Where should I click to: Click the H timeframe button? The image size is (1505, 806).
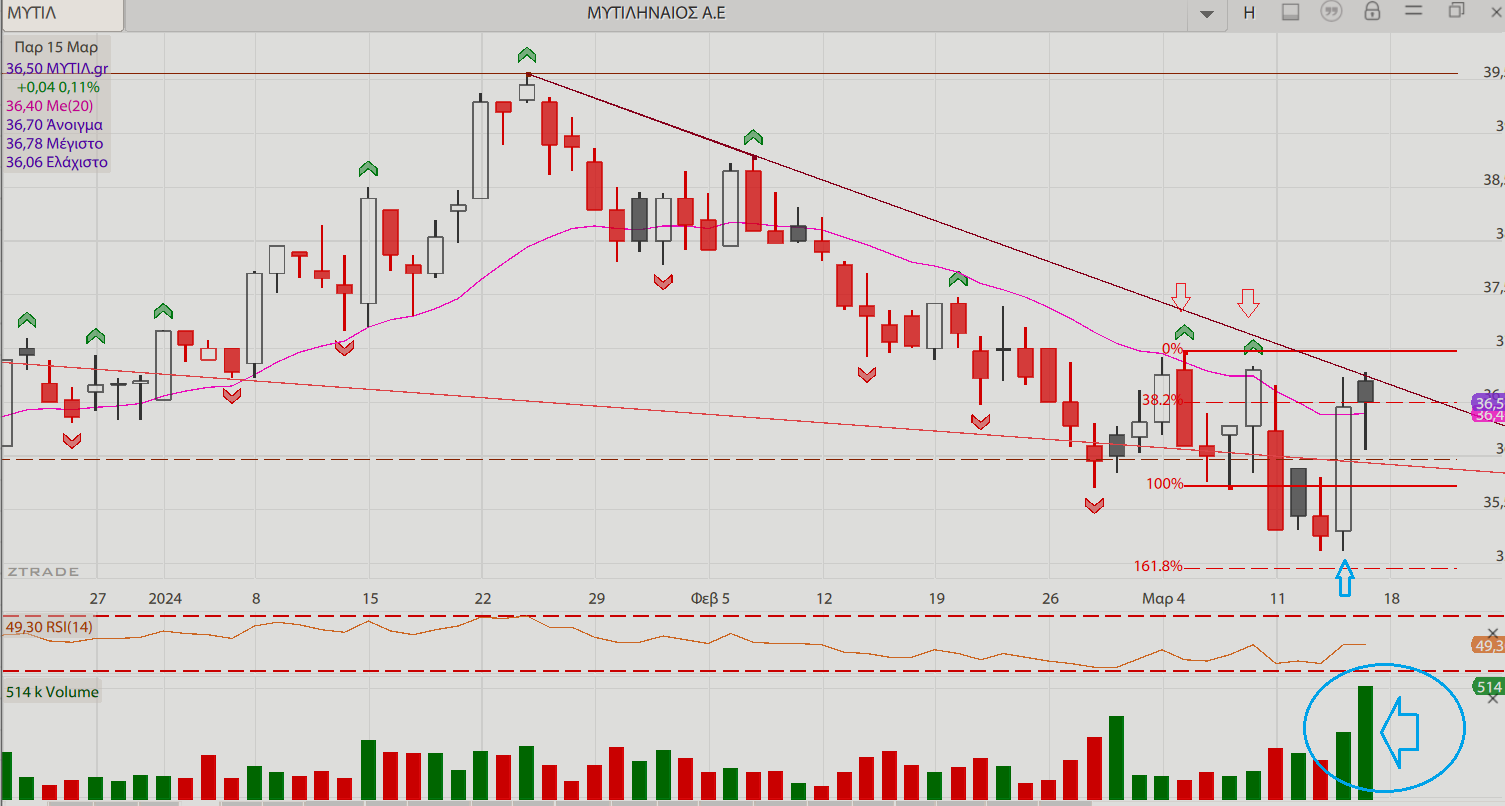(x=1249, y=12)
